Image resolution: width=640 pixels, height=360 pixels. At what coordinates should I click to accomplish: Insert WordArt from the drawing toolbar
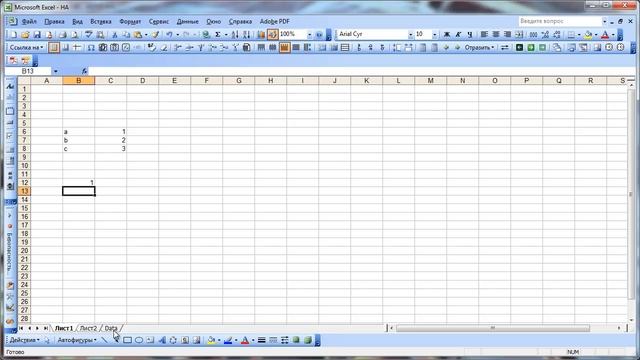162,340
